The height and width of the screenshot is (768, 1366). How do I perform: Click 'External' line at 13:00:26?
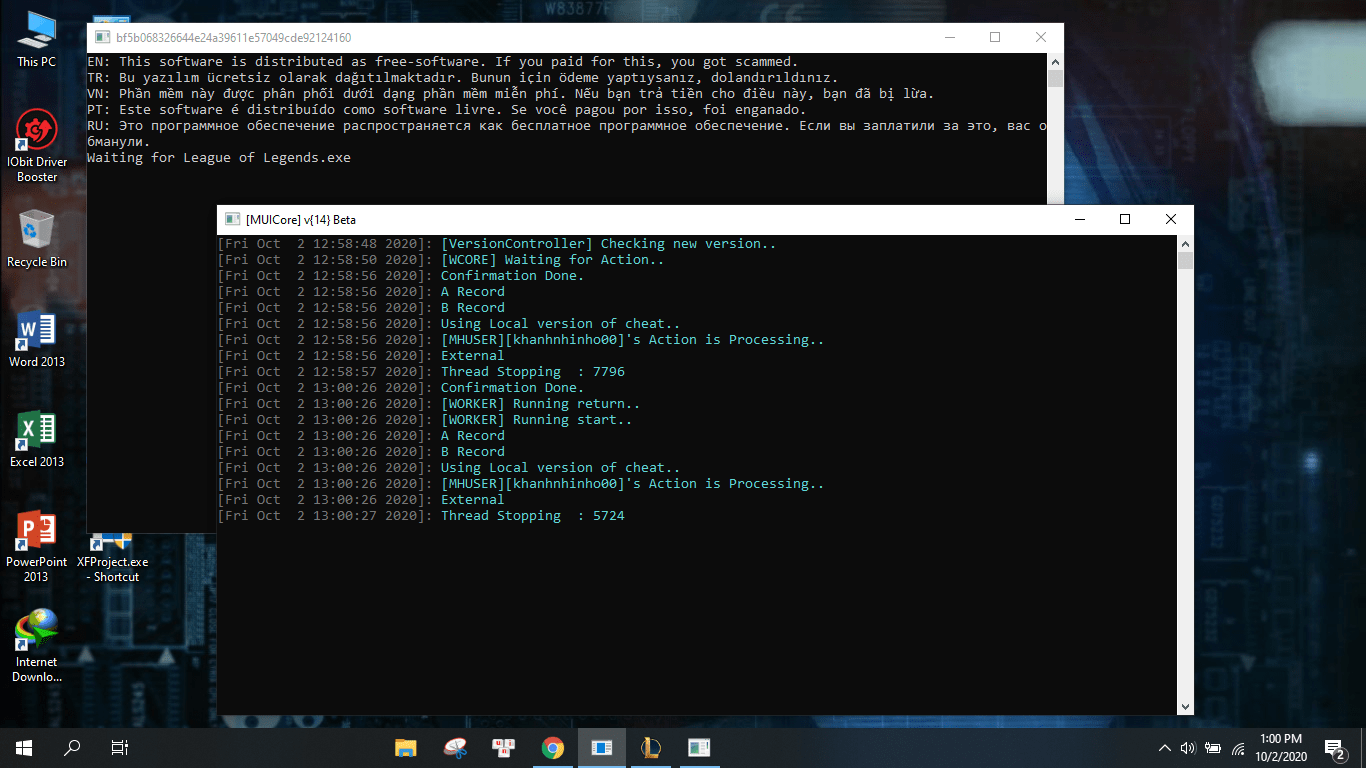[x=473, y=499]
